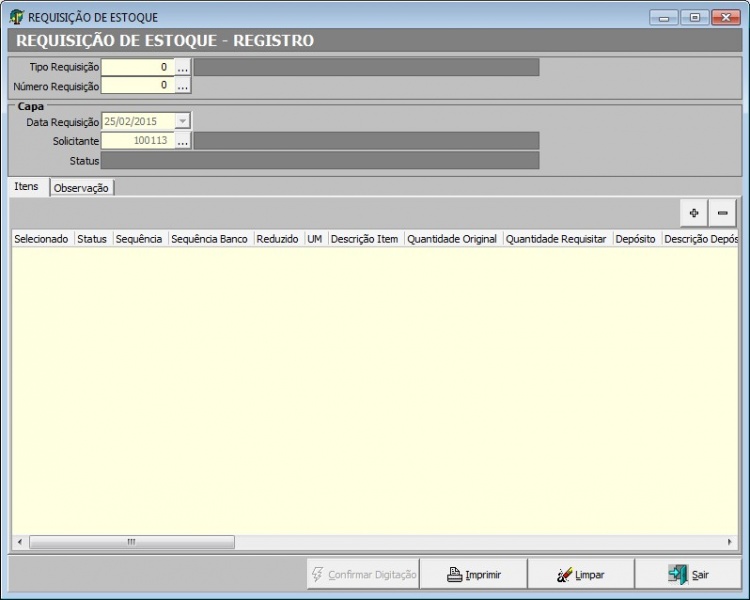This screenshot has width=750, height=600.
Task: Open Número Requisição lookup ellipsis button
Action: (183, 86)
